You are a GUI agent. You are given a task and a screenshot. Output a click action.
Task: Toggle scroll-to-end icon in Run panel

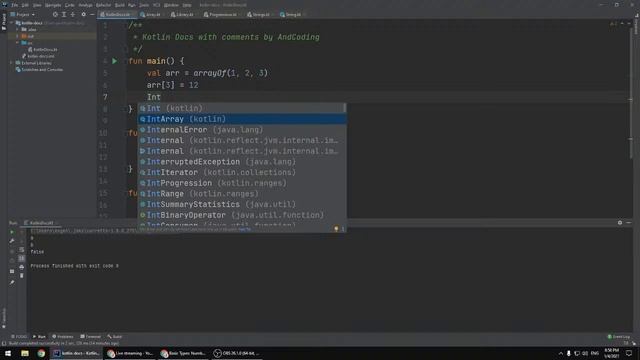[22, 258]
